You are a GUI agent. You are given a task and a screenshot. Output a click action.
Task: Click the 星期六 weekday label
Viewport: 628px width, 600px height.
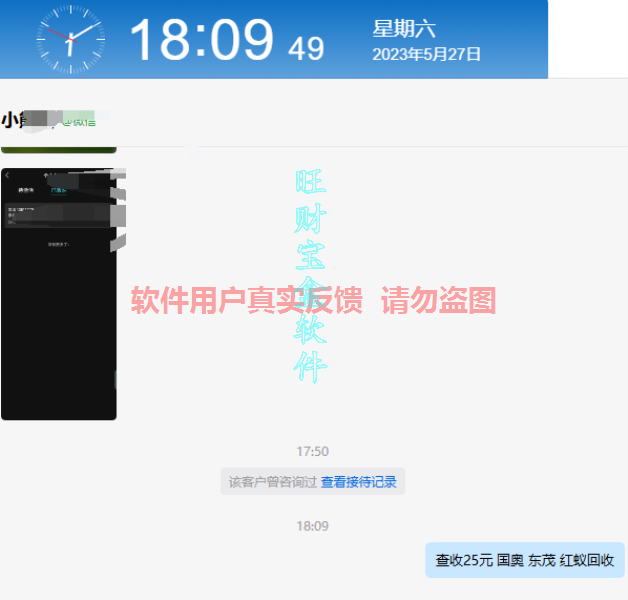[x=404, y=29]
